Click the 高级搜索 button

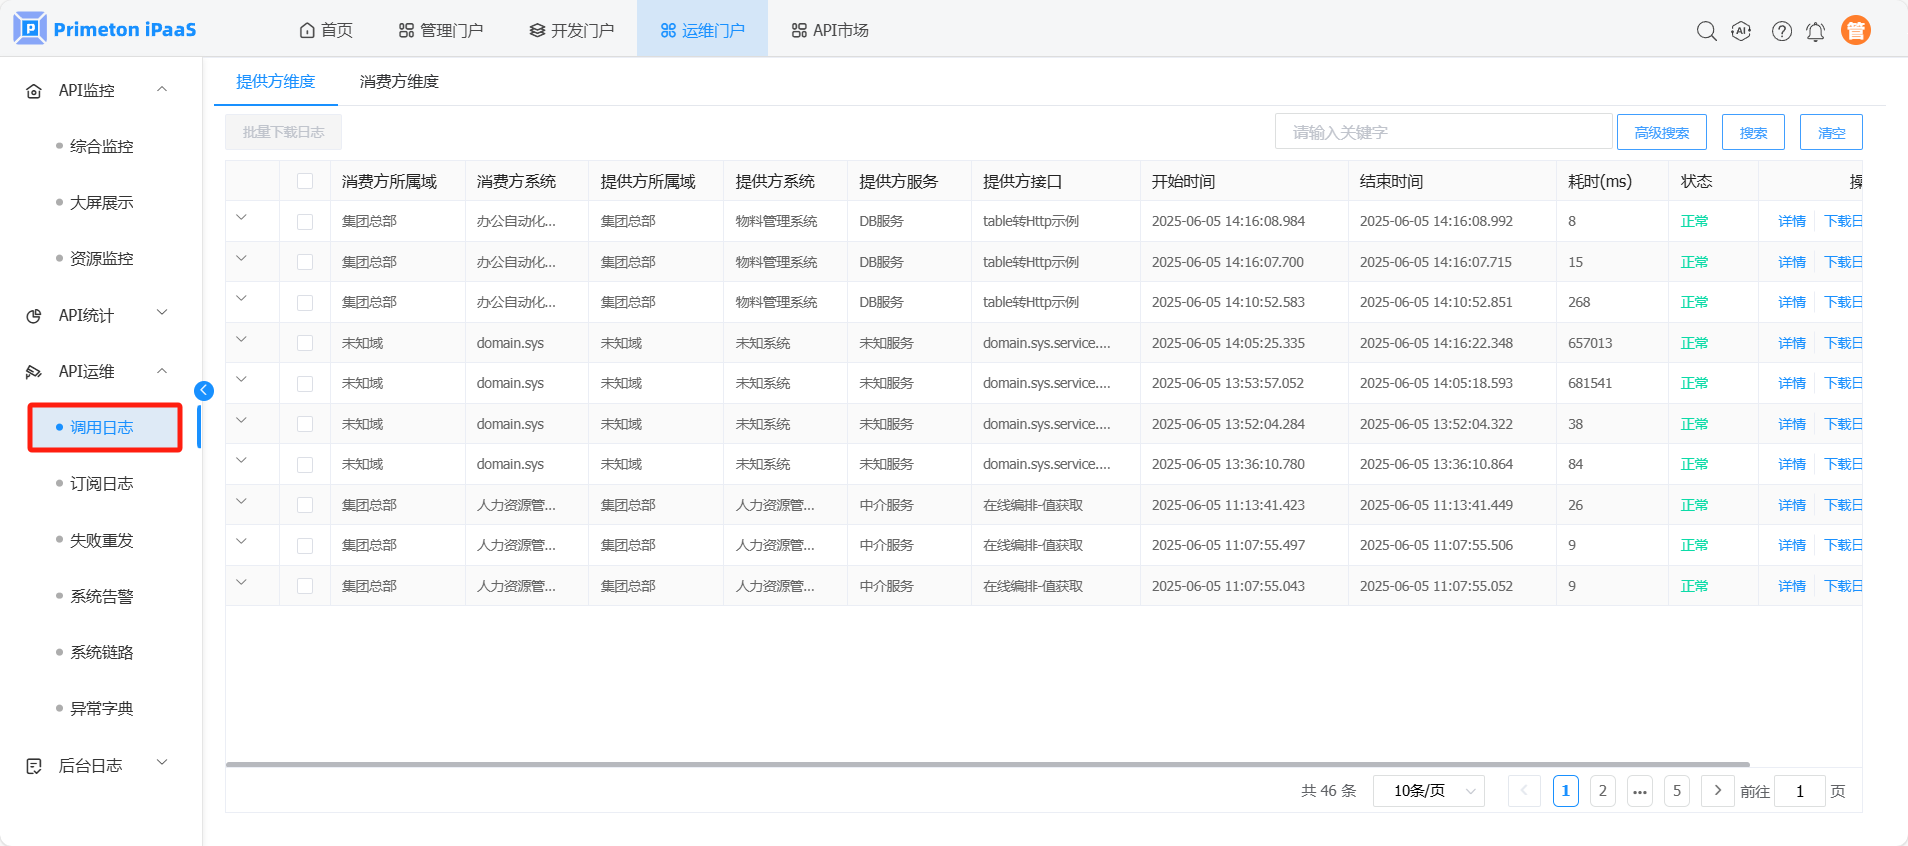tap(1661, 132)
